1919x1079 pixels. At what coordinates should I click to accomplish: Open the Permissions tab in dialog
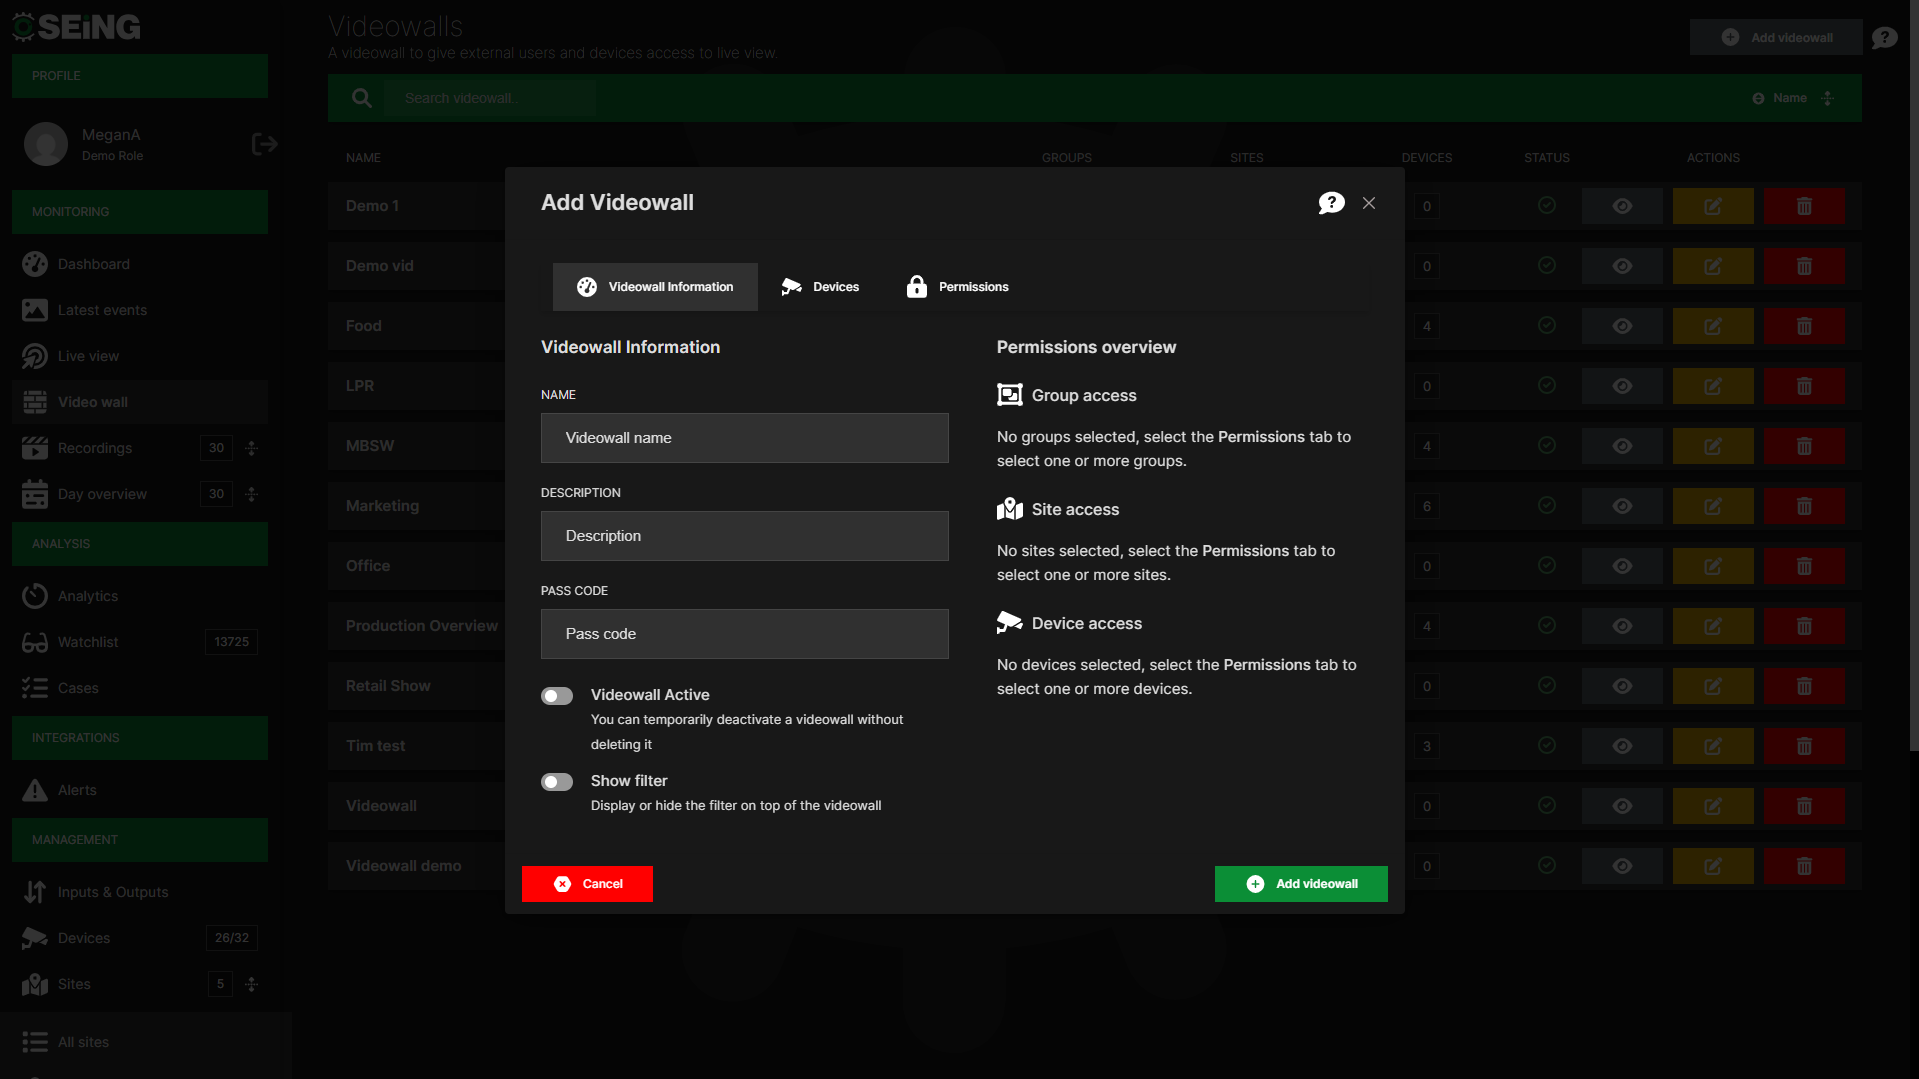tap(957, 287)
